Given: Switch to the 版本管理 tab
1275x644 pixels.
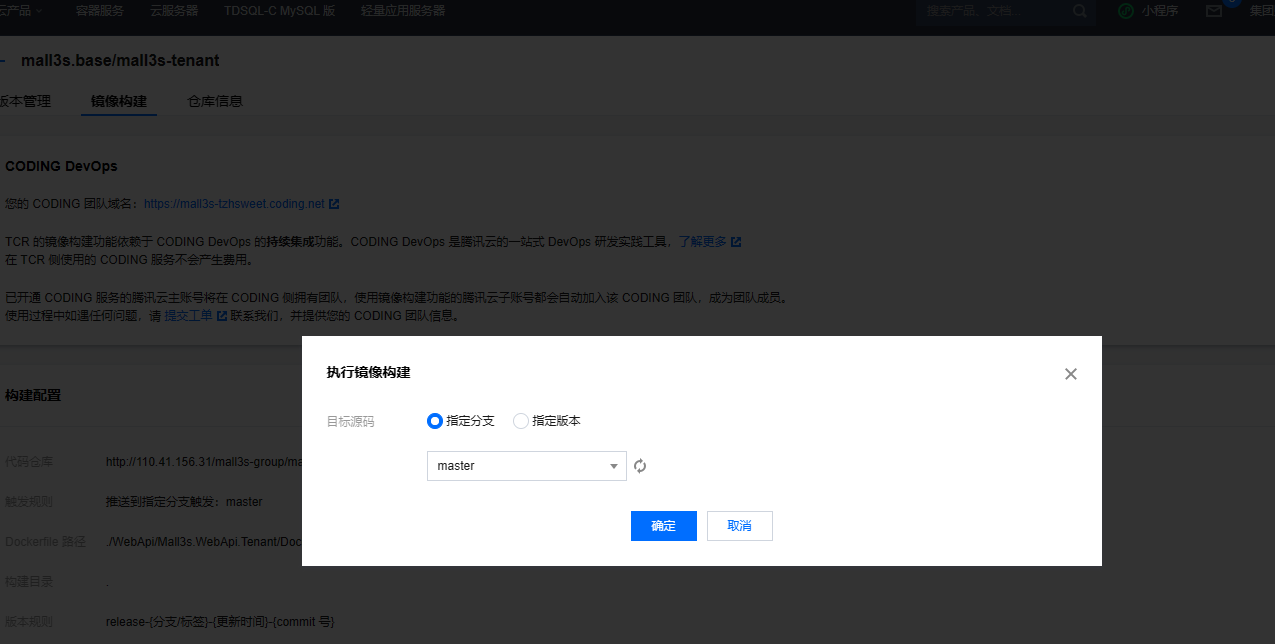Looking at the screenshot, I should pos(25,101).
